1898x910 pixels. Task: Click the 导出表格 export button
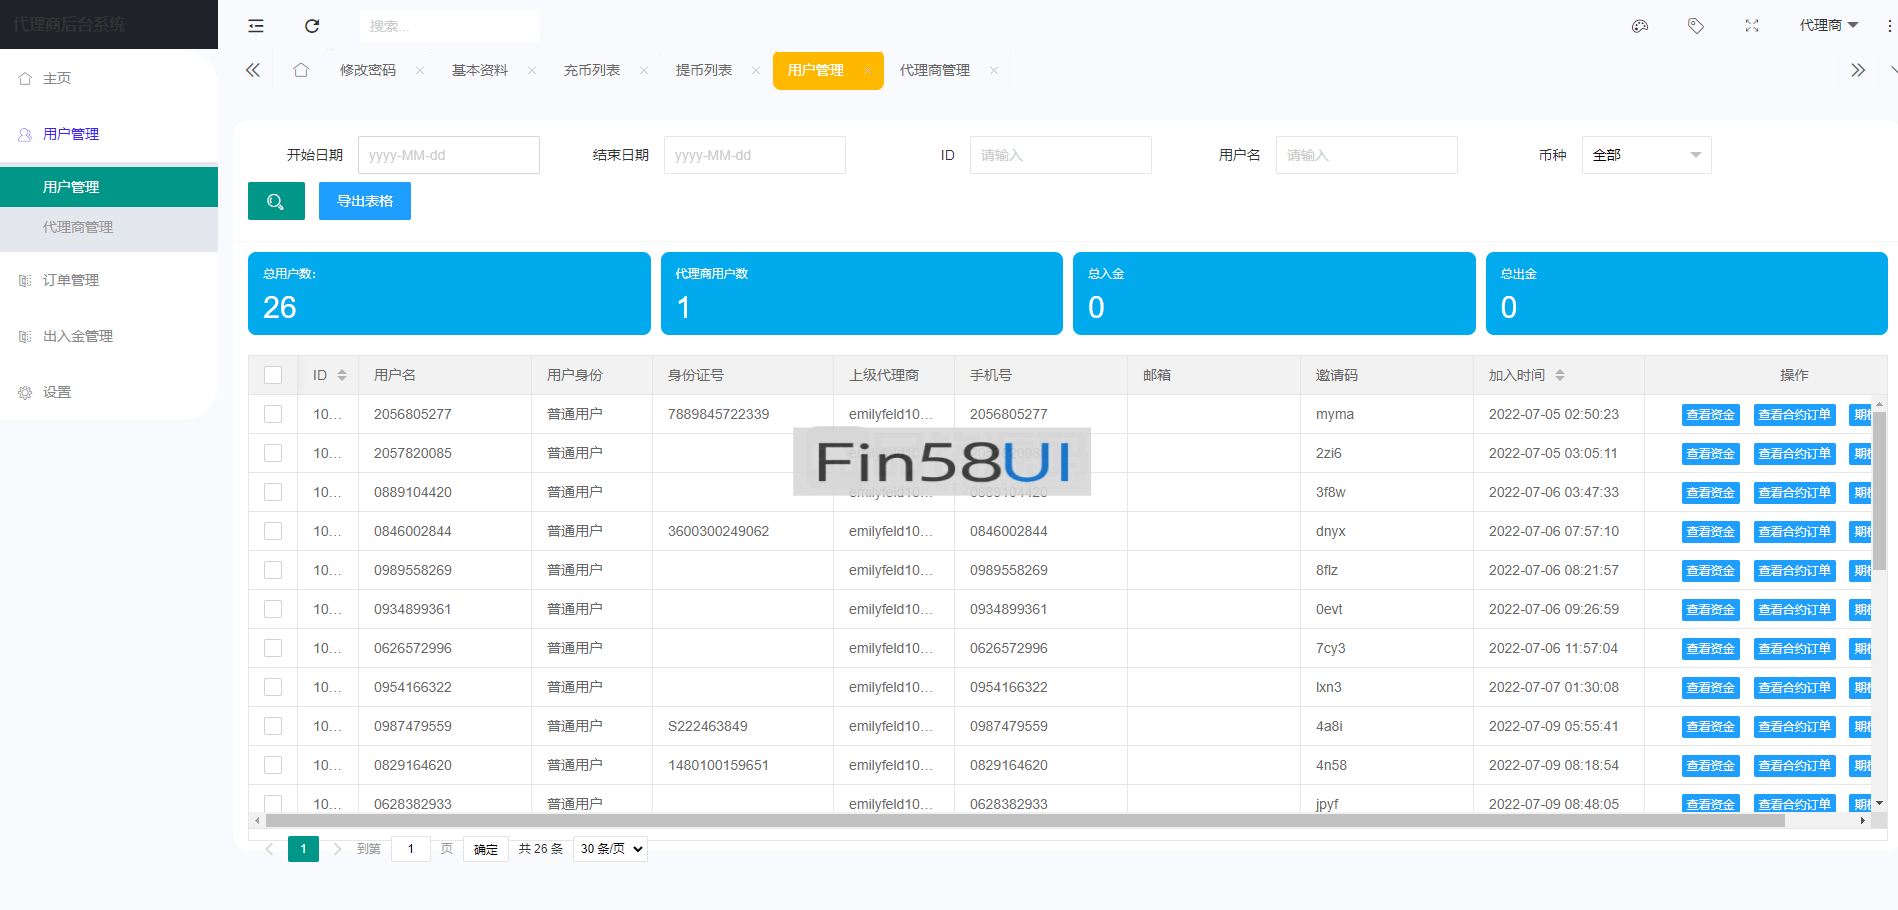(365, 201)
